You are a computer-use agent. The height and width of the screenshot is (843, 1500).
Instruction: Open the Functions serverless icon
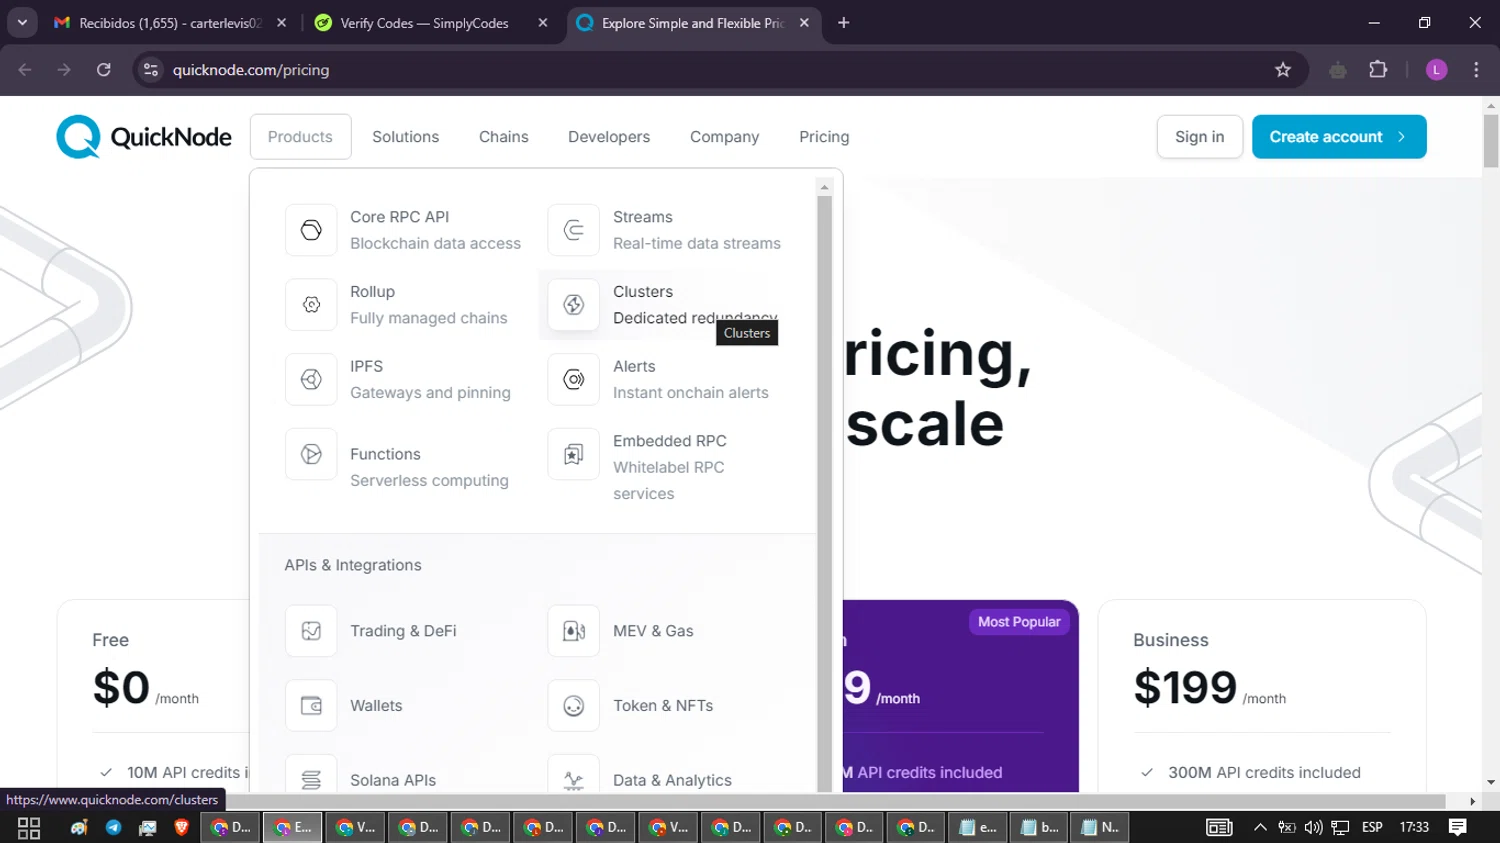[x=311, y=454]
